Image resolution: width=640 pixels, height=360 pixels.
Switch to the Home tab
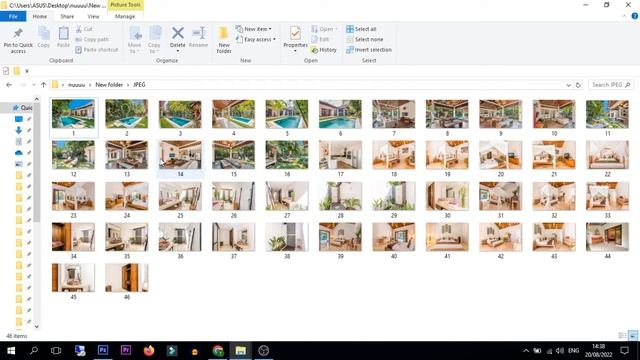[x=40, y=16]
